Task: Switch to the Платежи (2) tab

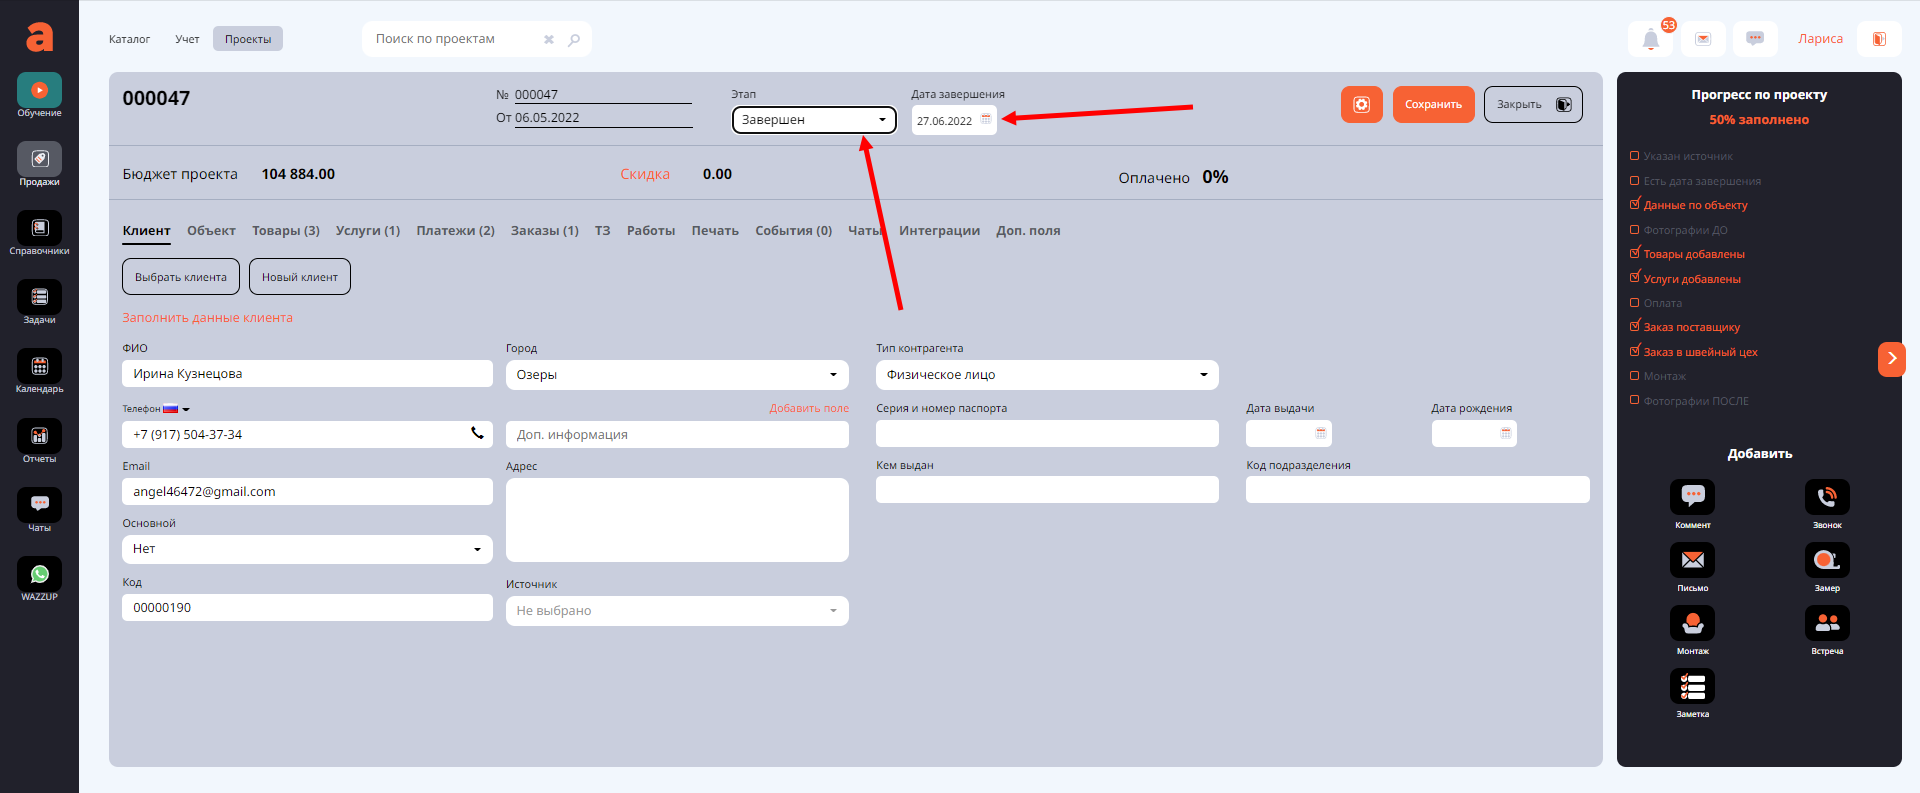Action: [455, 231]
